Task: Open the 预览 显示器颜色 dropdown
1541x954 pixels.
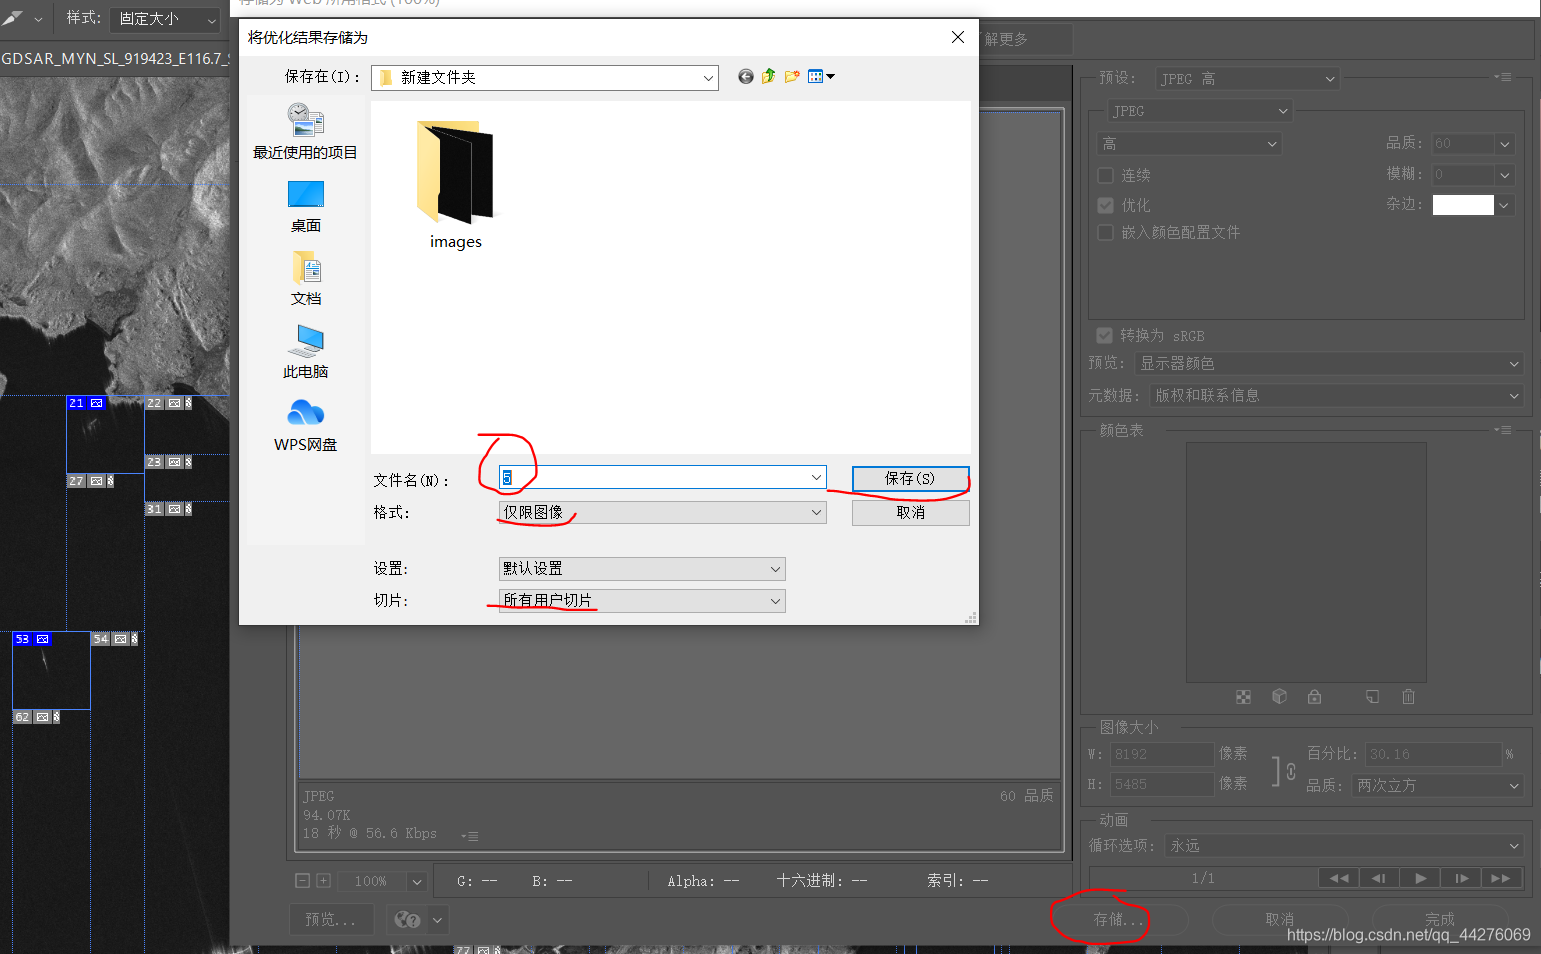Action: tap(1329, 364)
